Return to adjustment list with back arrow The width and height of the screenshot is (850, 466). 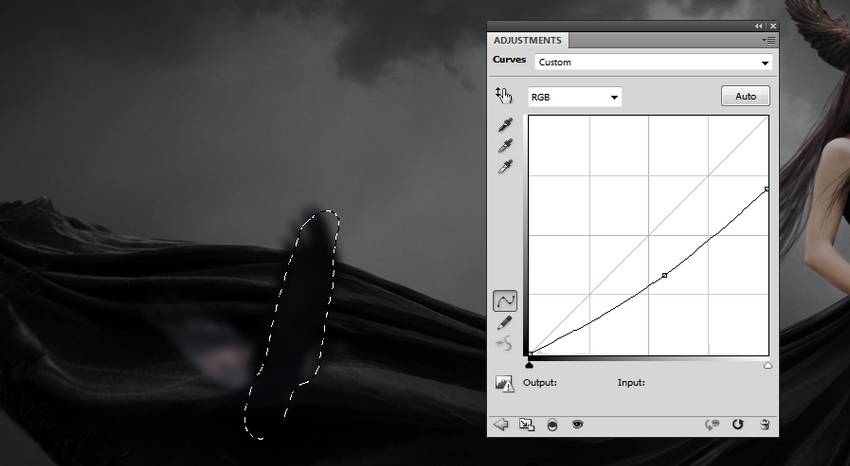coord(501,424)
